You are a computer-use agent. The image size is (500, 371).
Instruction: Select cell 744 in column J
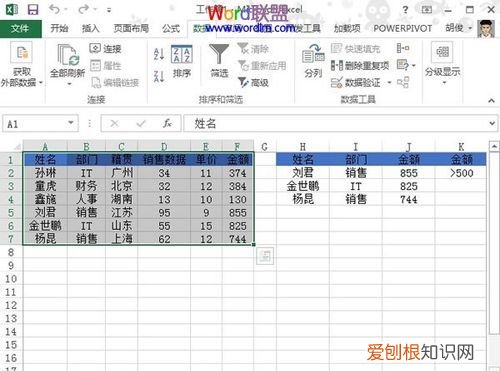tap(408, 200)
